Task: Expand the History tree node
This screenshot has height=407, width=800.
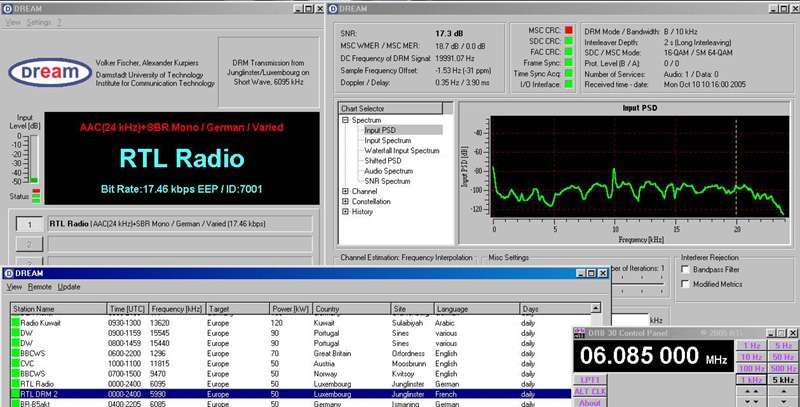Action: pyautogui.click(x=345, y=212)
